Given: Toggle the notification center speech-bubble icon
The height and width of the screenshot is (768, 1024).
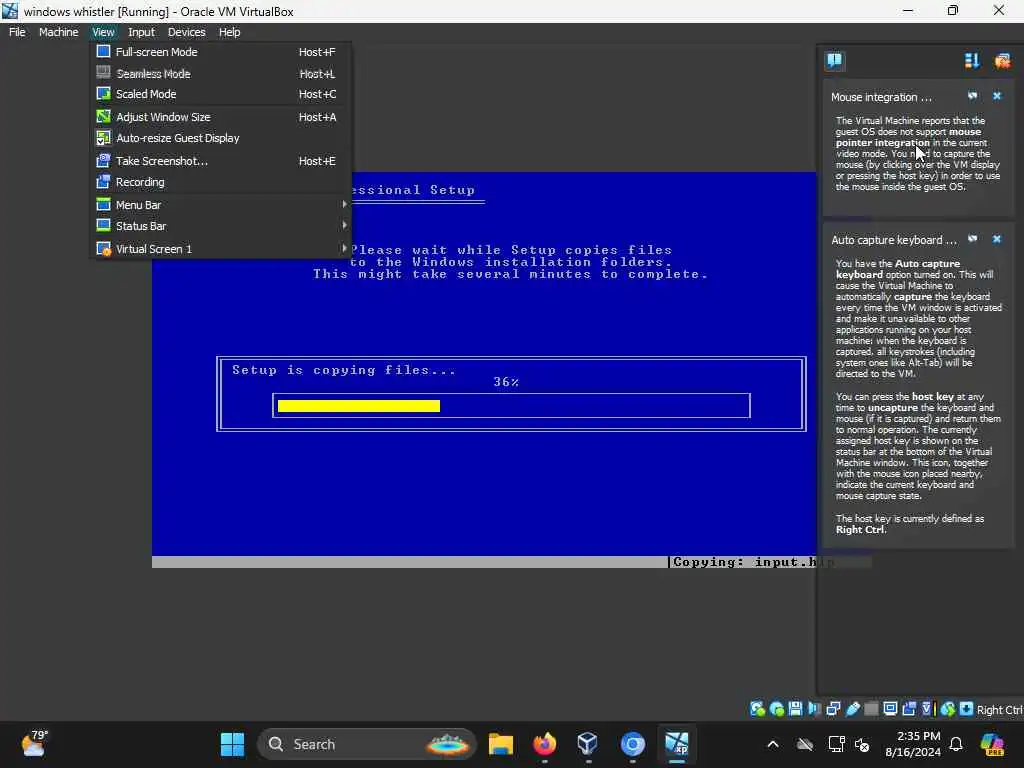Looking at the screenshot, I should [834, 61].
